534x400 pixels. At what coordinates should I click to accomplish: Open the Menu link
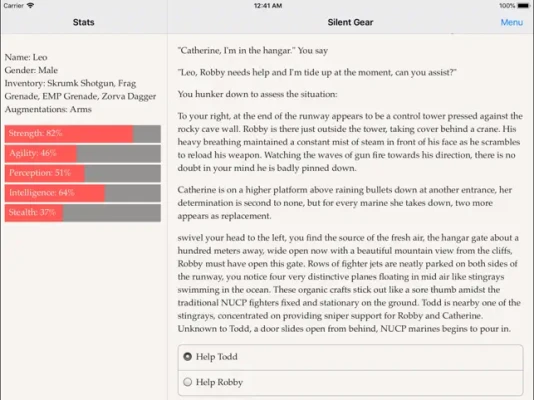click(x=512, y=22)
